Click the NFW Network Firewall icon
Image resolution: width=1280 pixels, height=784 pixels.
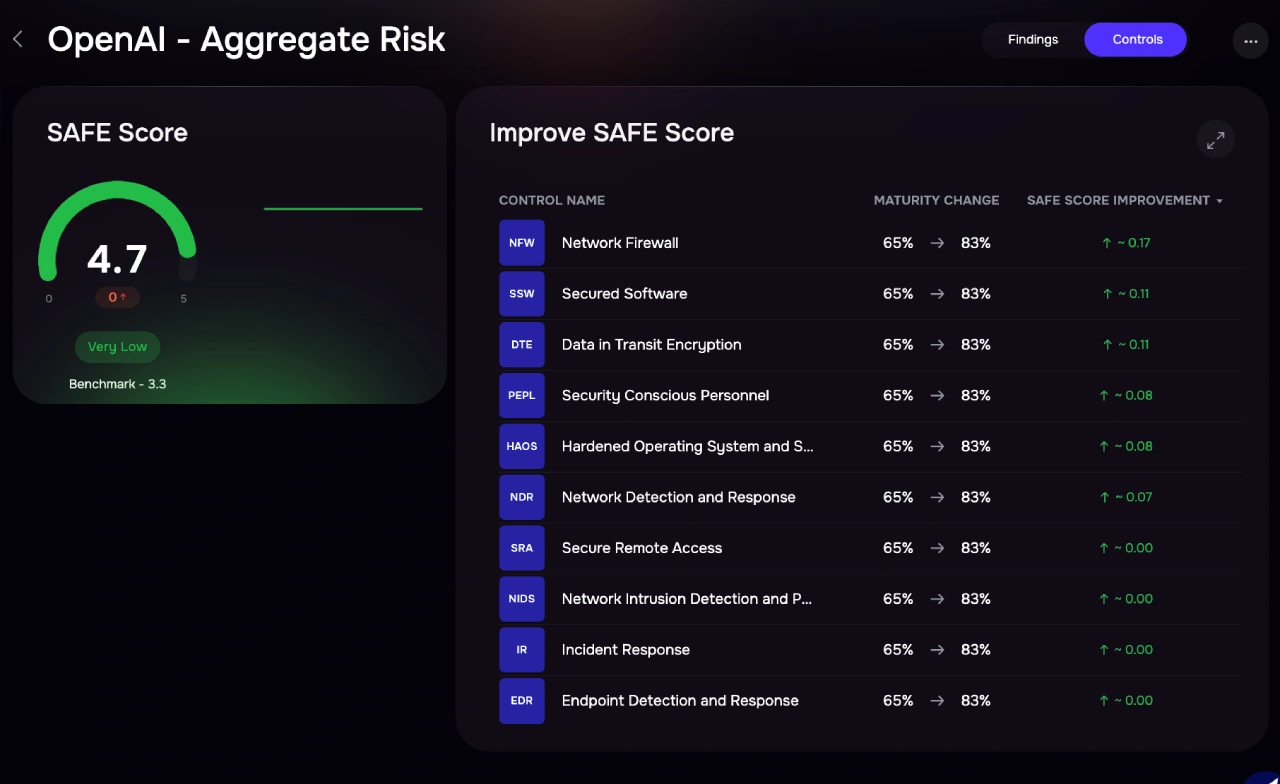point(522,243)
